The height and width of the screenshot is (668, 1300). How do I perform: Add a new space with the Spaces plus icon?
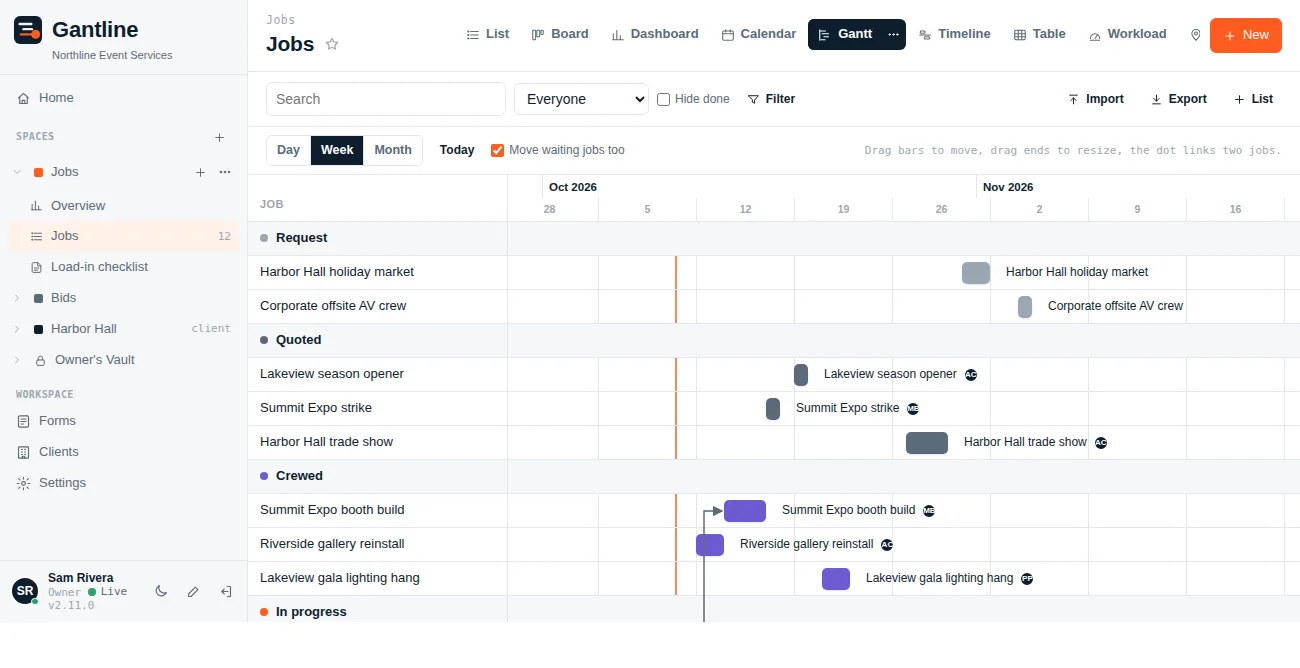(x=220, y=137)
